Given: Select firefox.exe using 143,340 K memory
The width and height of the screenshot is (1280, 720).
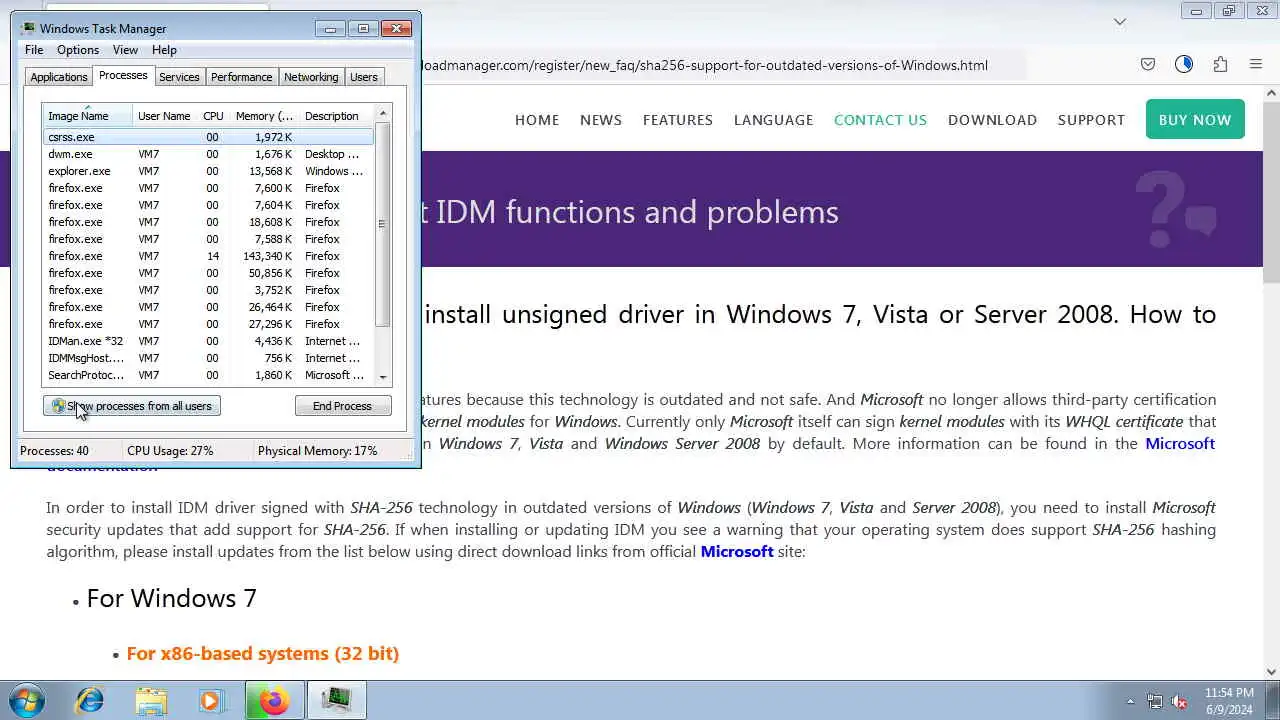Looking at the screenshot, I should tap(208, 256).
